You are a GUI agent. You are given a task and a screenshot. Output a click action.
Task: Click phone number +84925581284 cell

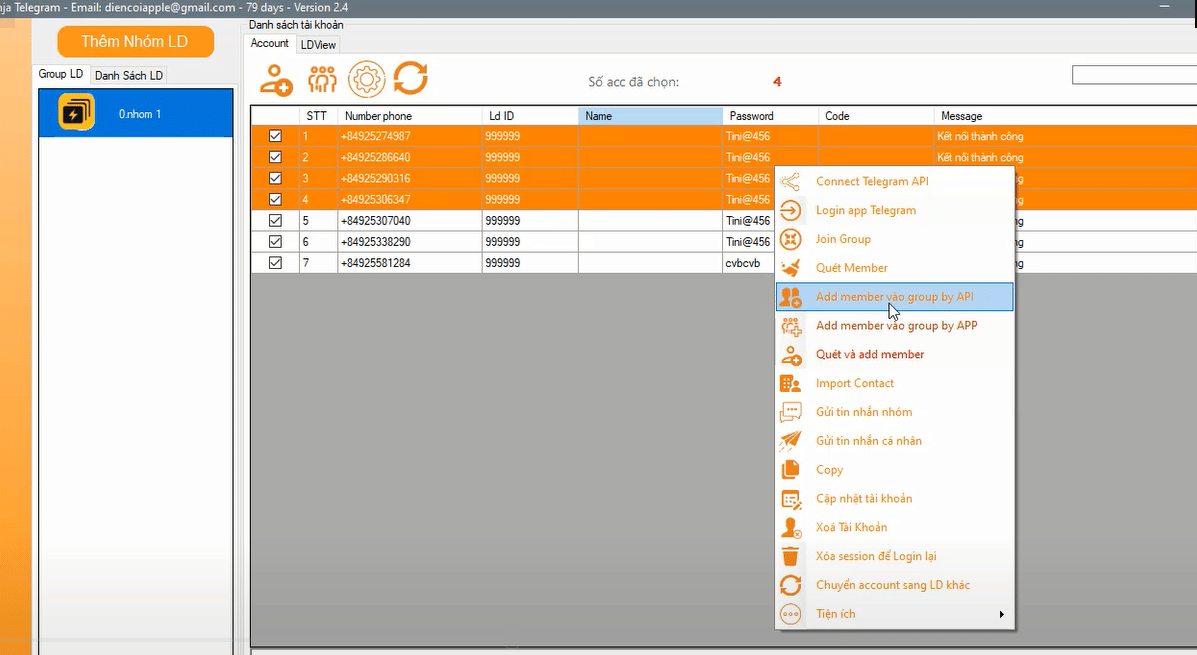pyautogui.click(x=409, y=263)
